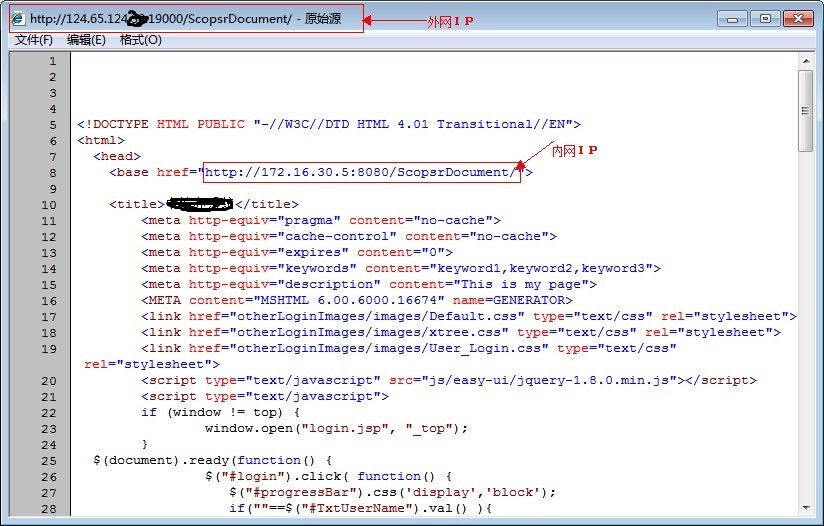824x526 pixels.
Task: Click the rel="stylesheet" wrapped continuation line
Action: (152, 365)
